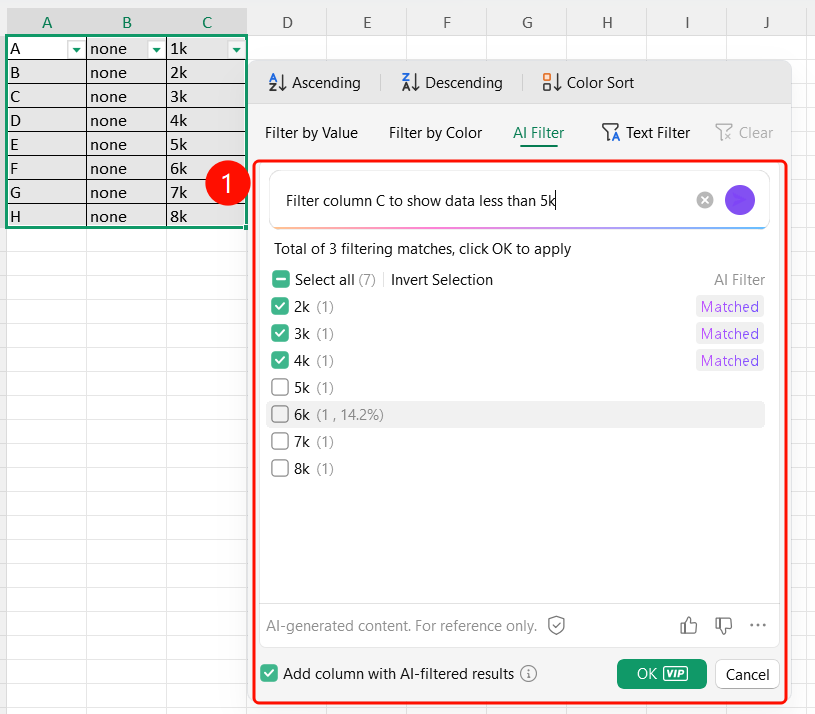Click the Matched tag for 3k
Image resolution: width=815 pixels, height=714 pixels.
730,334
